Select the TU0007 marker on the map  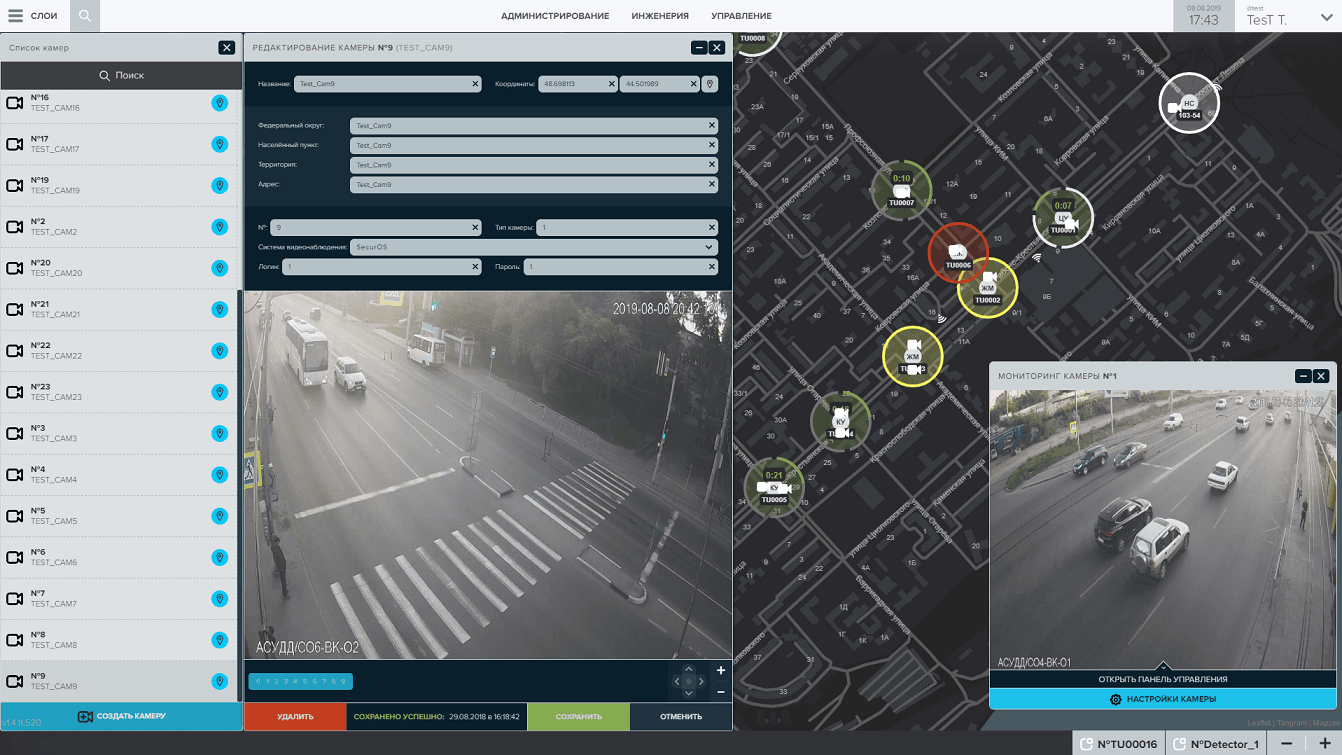901,190
